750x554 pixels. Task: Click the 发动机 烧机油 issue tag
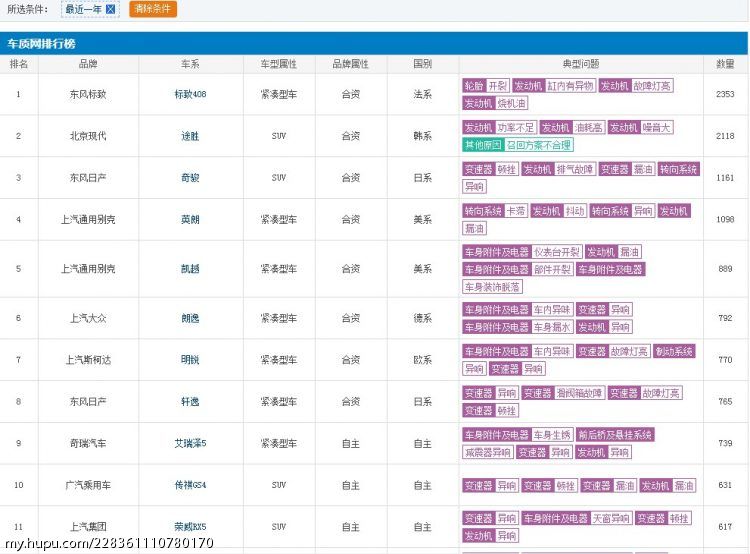tap(495, 103)
